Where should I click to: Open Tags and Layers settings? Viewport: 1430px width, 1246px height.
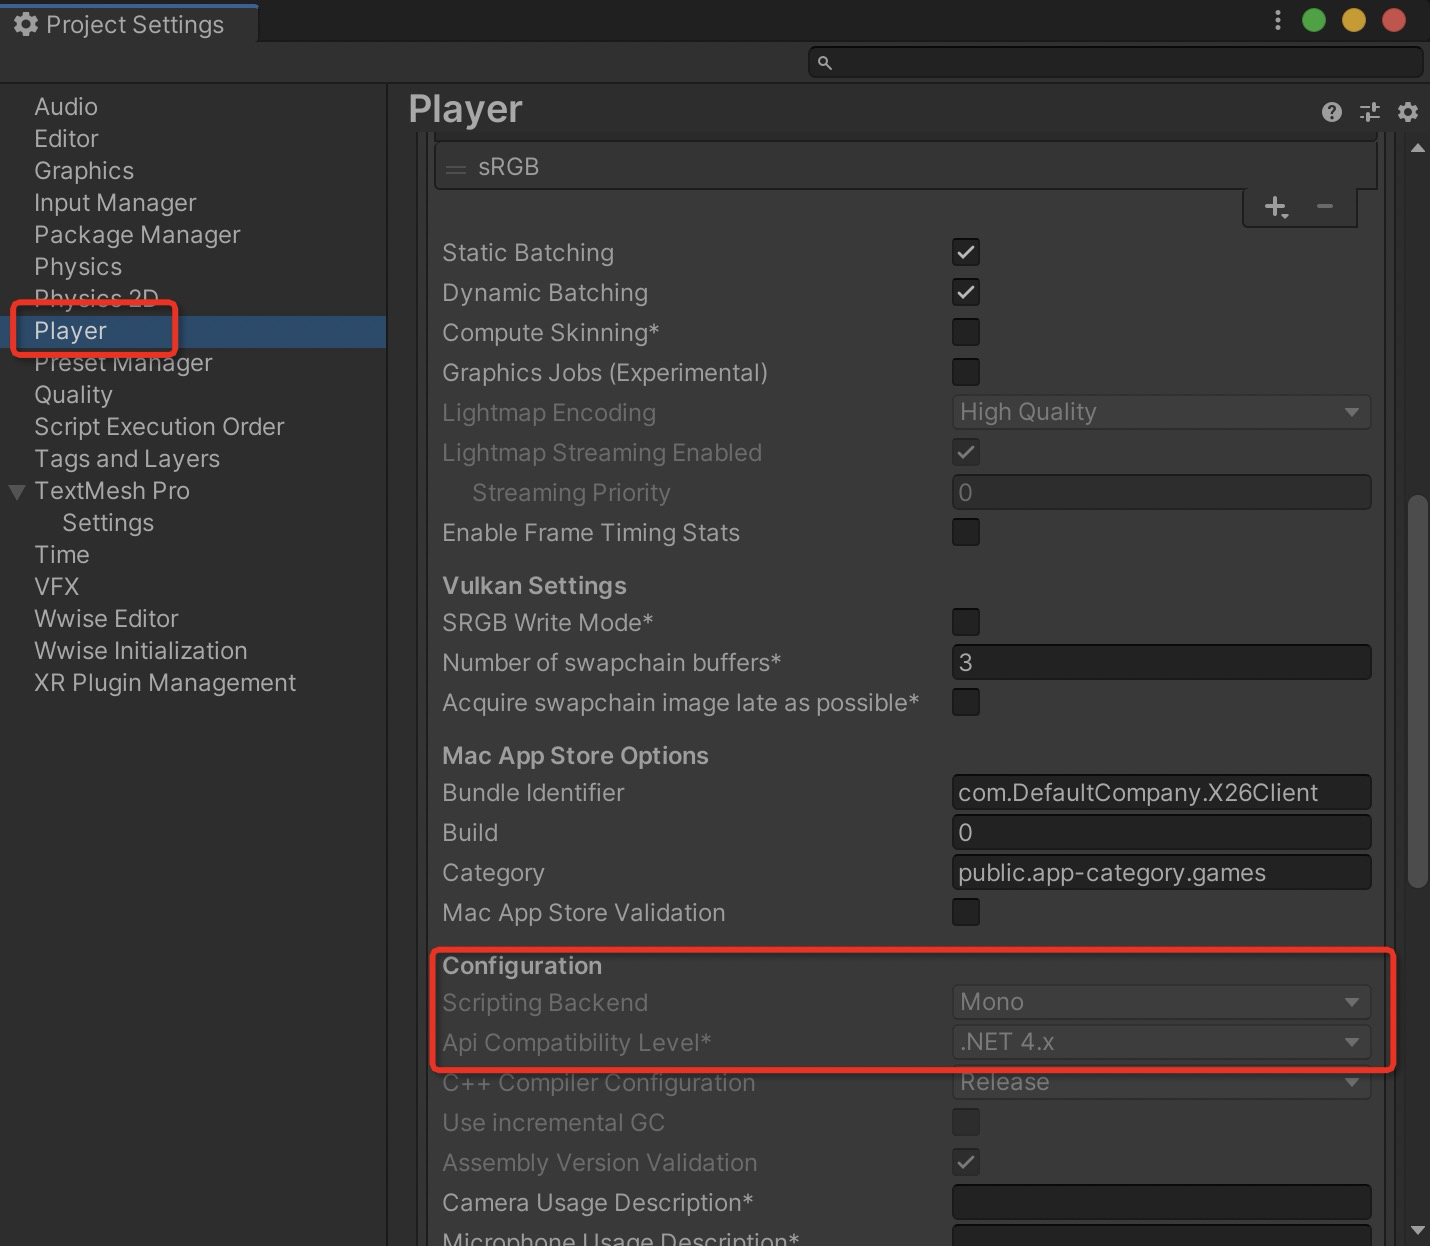[127, 459]
